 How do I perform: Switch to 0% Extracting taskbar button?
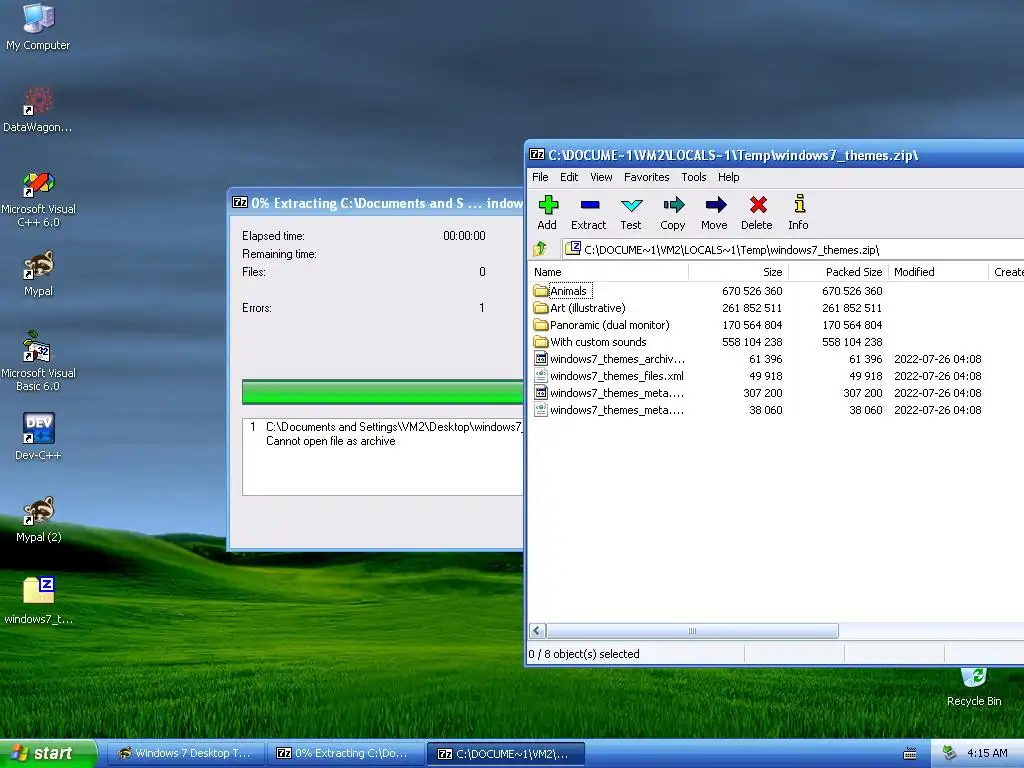345,753
